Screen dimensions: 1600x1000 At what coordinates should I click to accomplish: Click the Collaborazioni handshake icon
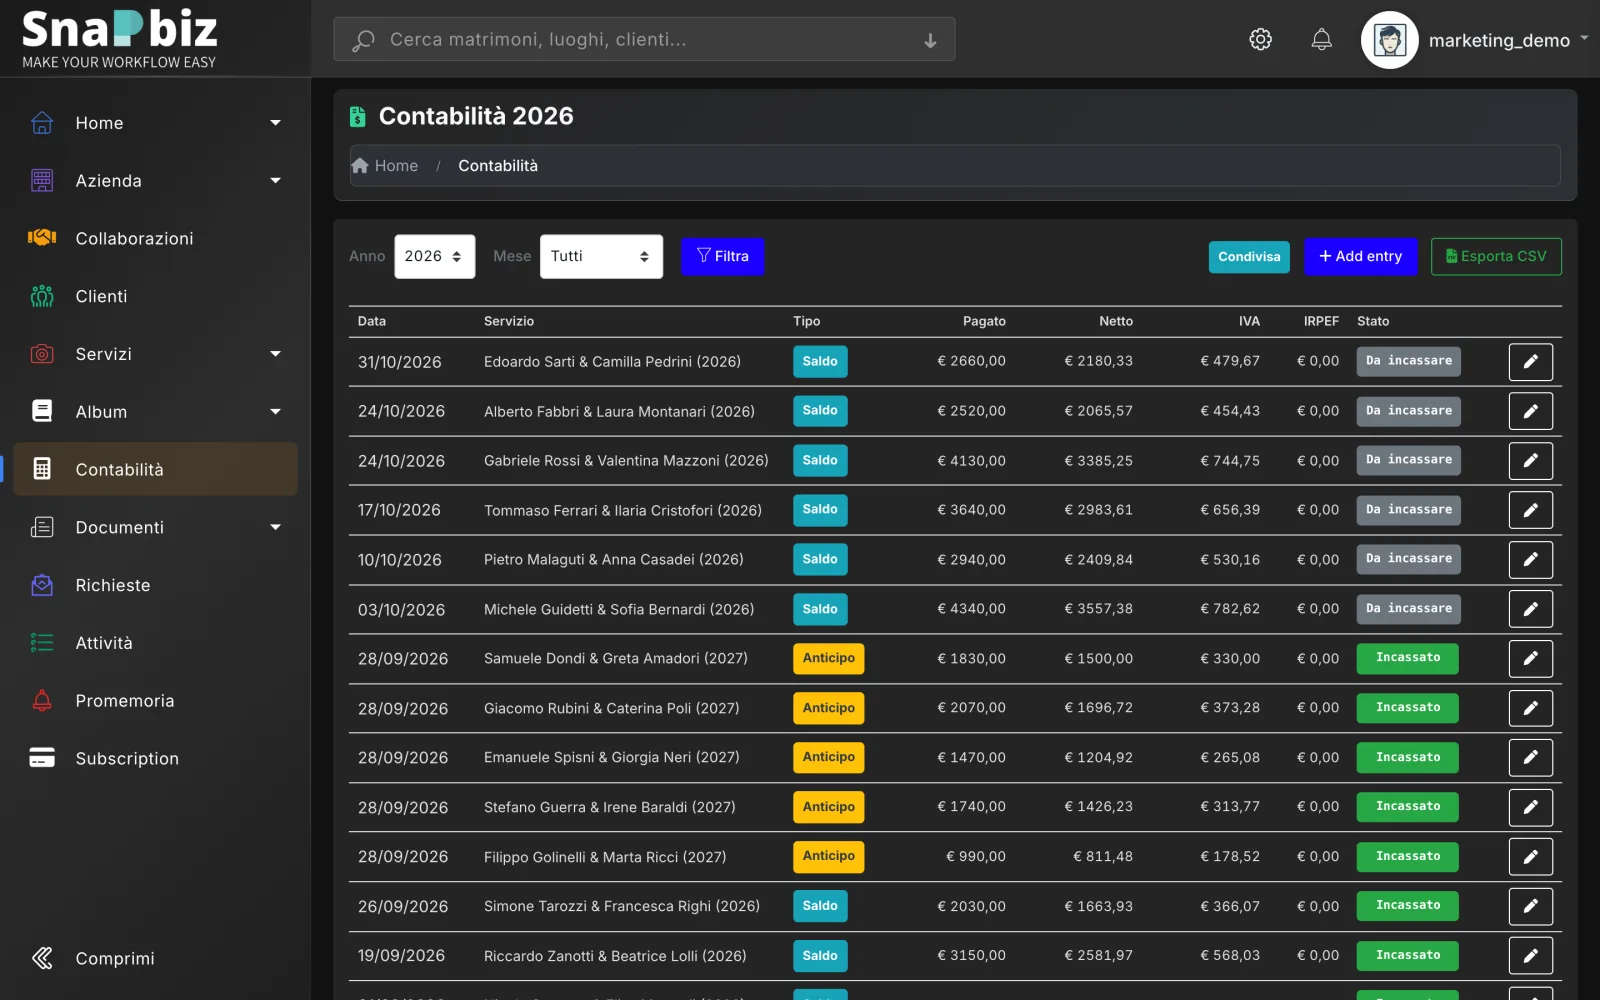tap(42, 238)
